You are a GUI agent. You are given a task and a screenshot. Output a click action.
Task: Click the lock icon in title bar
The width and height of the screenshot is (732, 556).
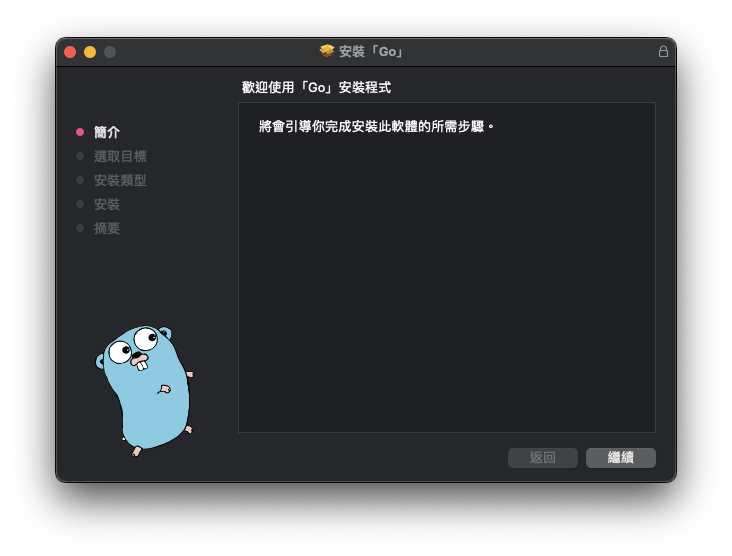(x=663, y=51)
